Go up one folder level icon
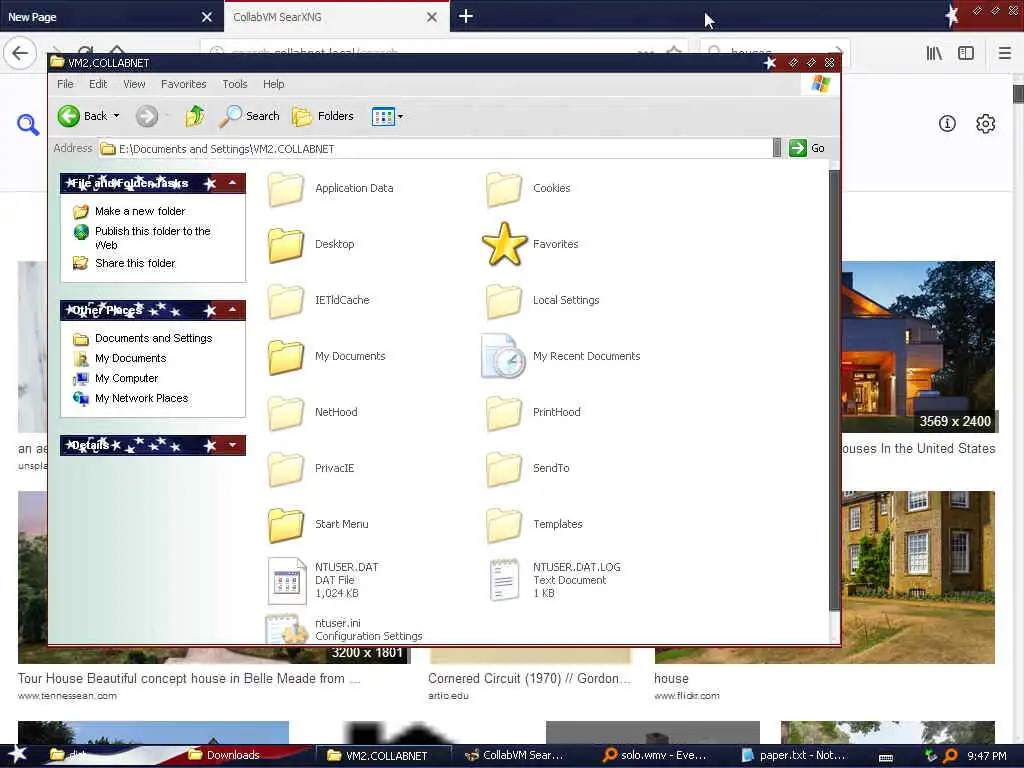 click(x=195, y=116)
